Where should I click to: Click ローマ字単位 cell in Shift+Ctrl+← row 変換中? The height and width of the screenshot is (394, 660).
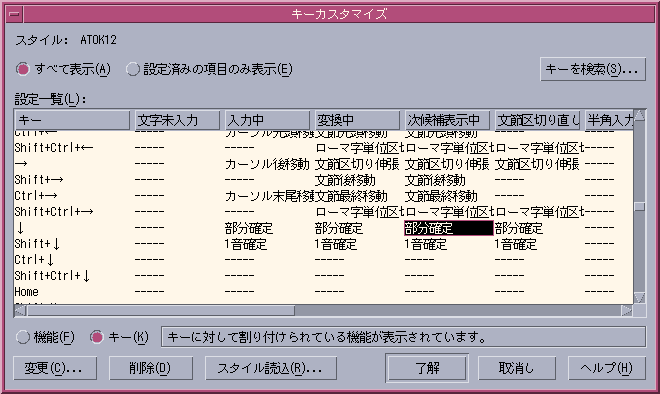point(359,148)
